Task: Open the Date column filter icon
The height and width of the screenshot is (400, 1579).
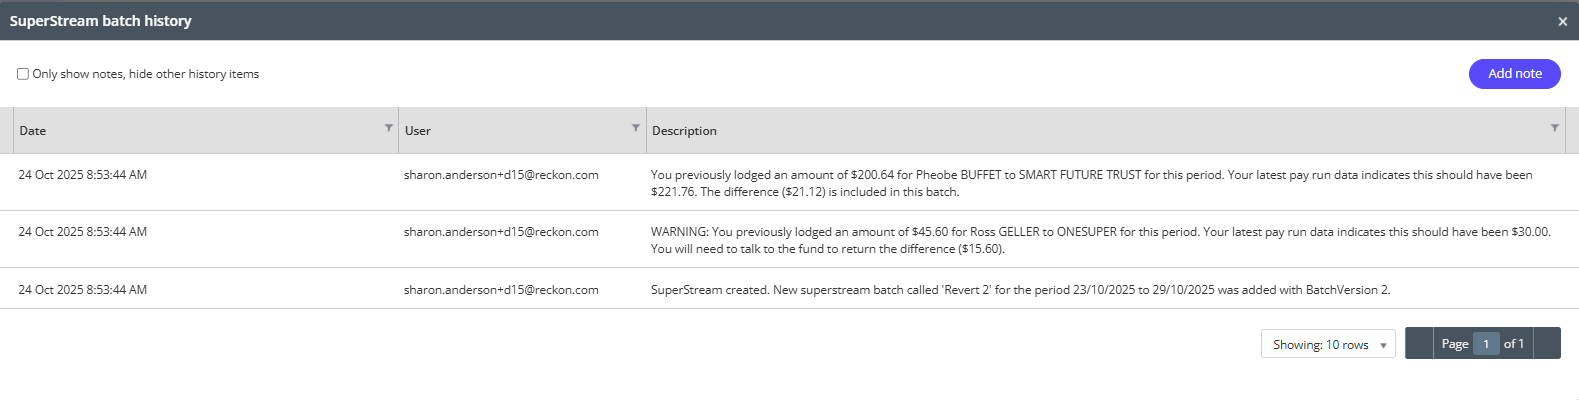Action: [389, 128]
